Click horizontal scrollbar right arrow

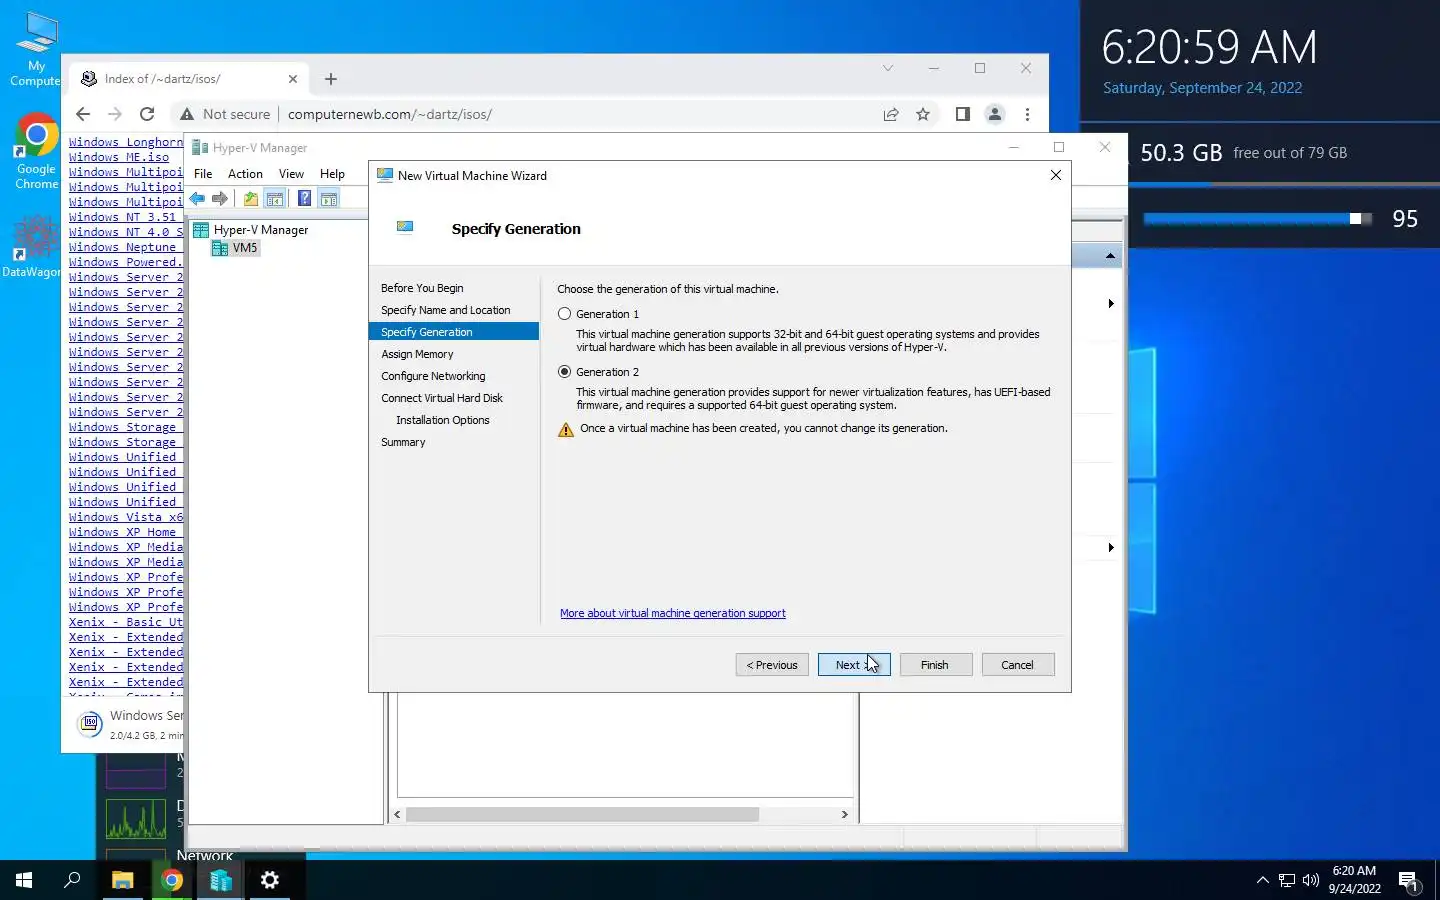(x=845, y=815)
